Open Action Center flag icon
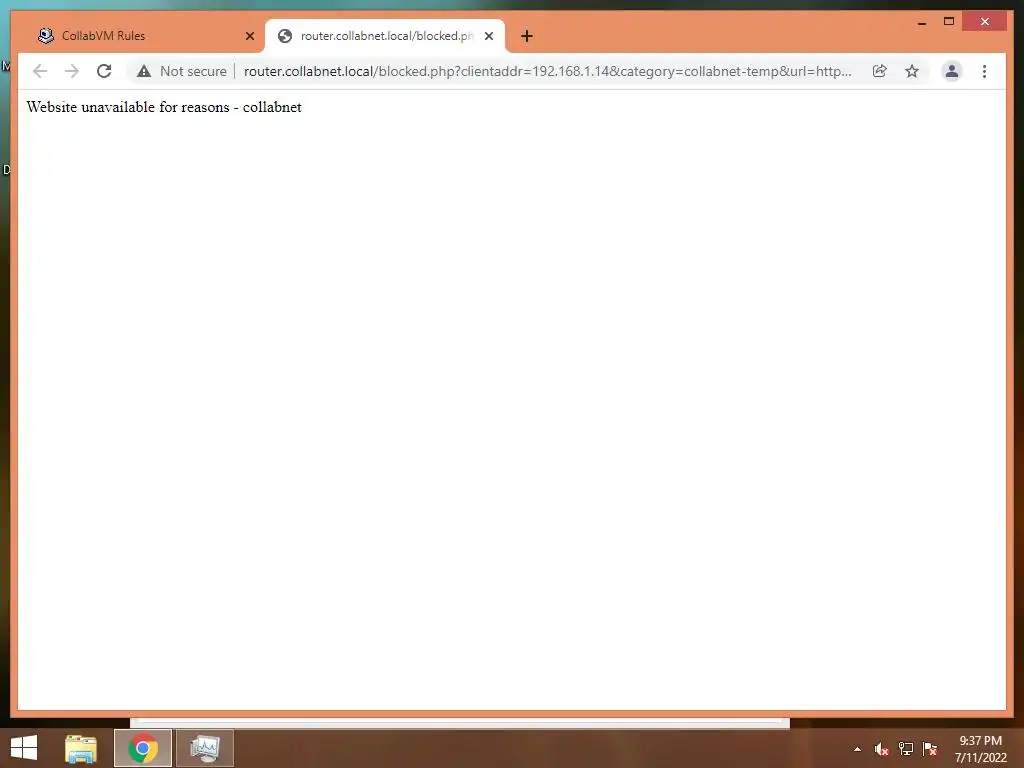The image size is (1024, 768). coord(929,749)
